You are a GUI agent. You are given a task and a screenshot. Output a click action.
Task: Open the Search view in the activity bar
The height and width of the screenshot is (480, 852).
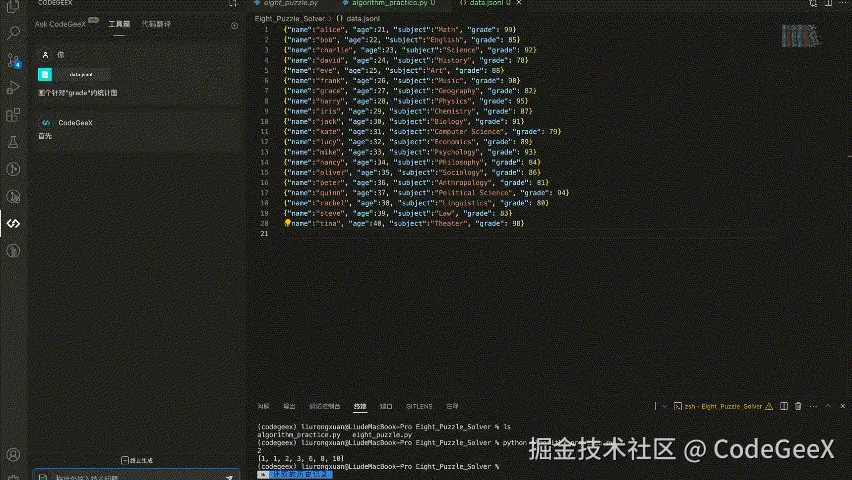tap(13, 33)
